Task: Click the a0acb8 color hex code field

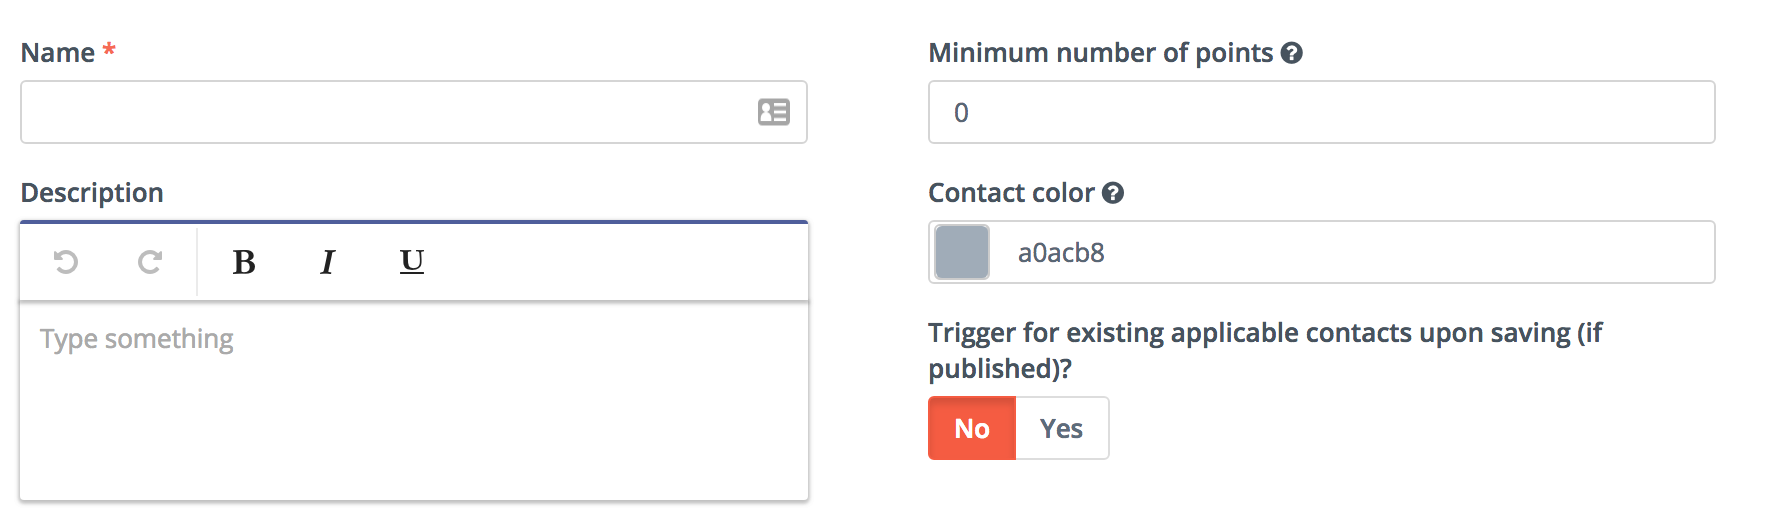Action: tap(1352, 252)
